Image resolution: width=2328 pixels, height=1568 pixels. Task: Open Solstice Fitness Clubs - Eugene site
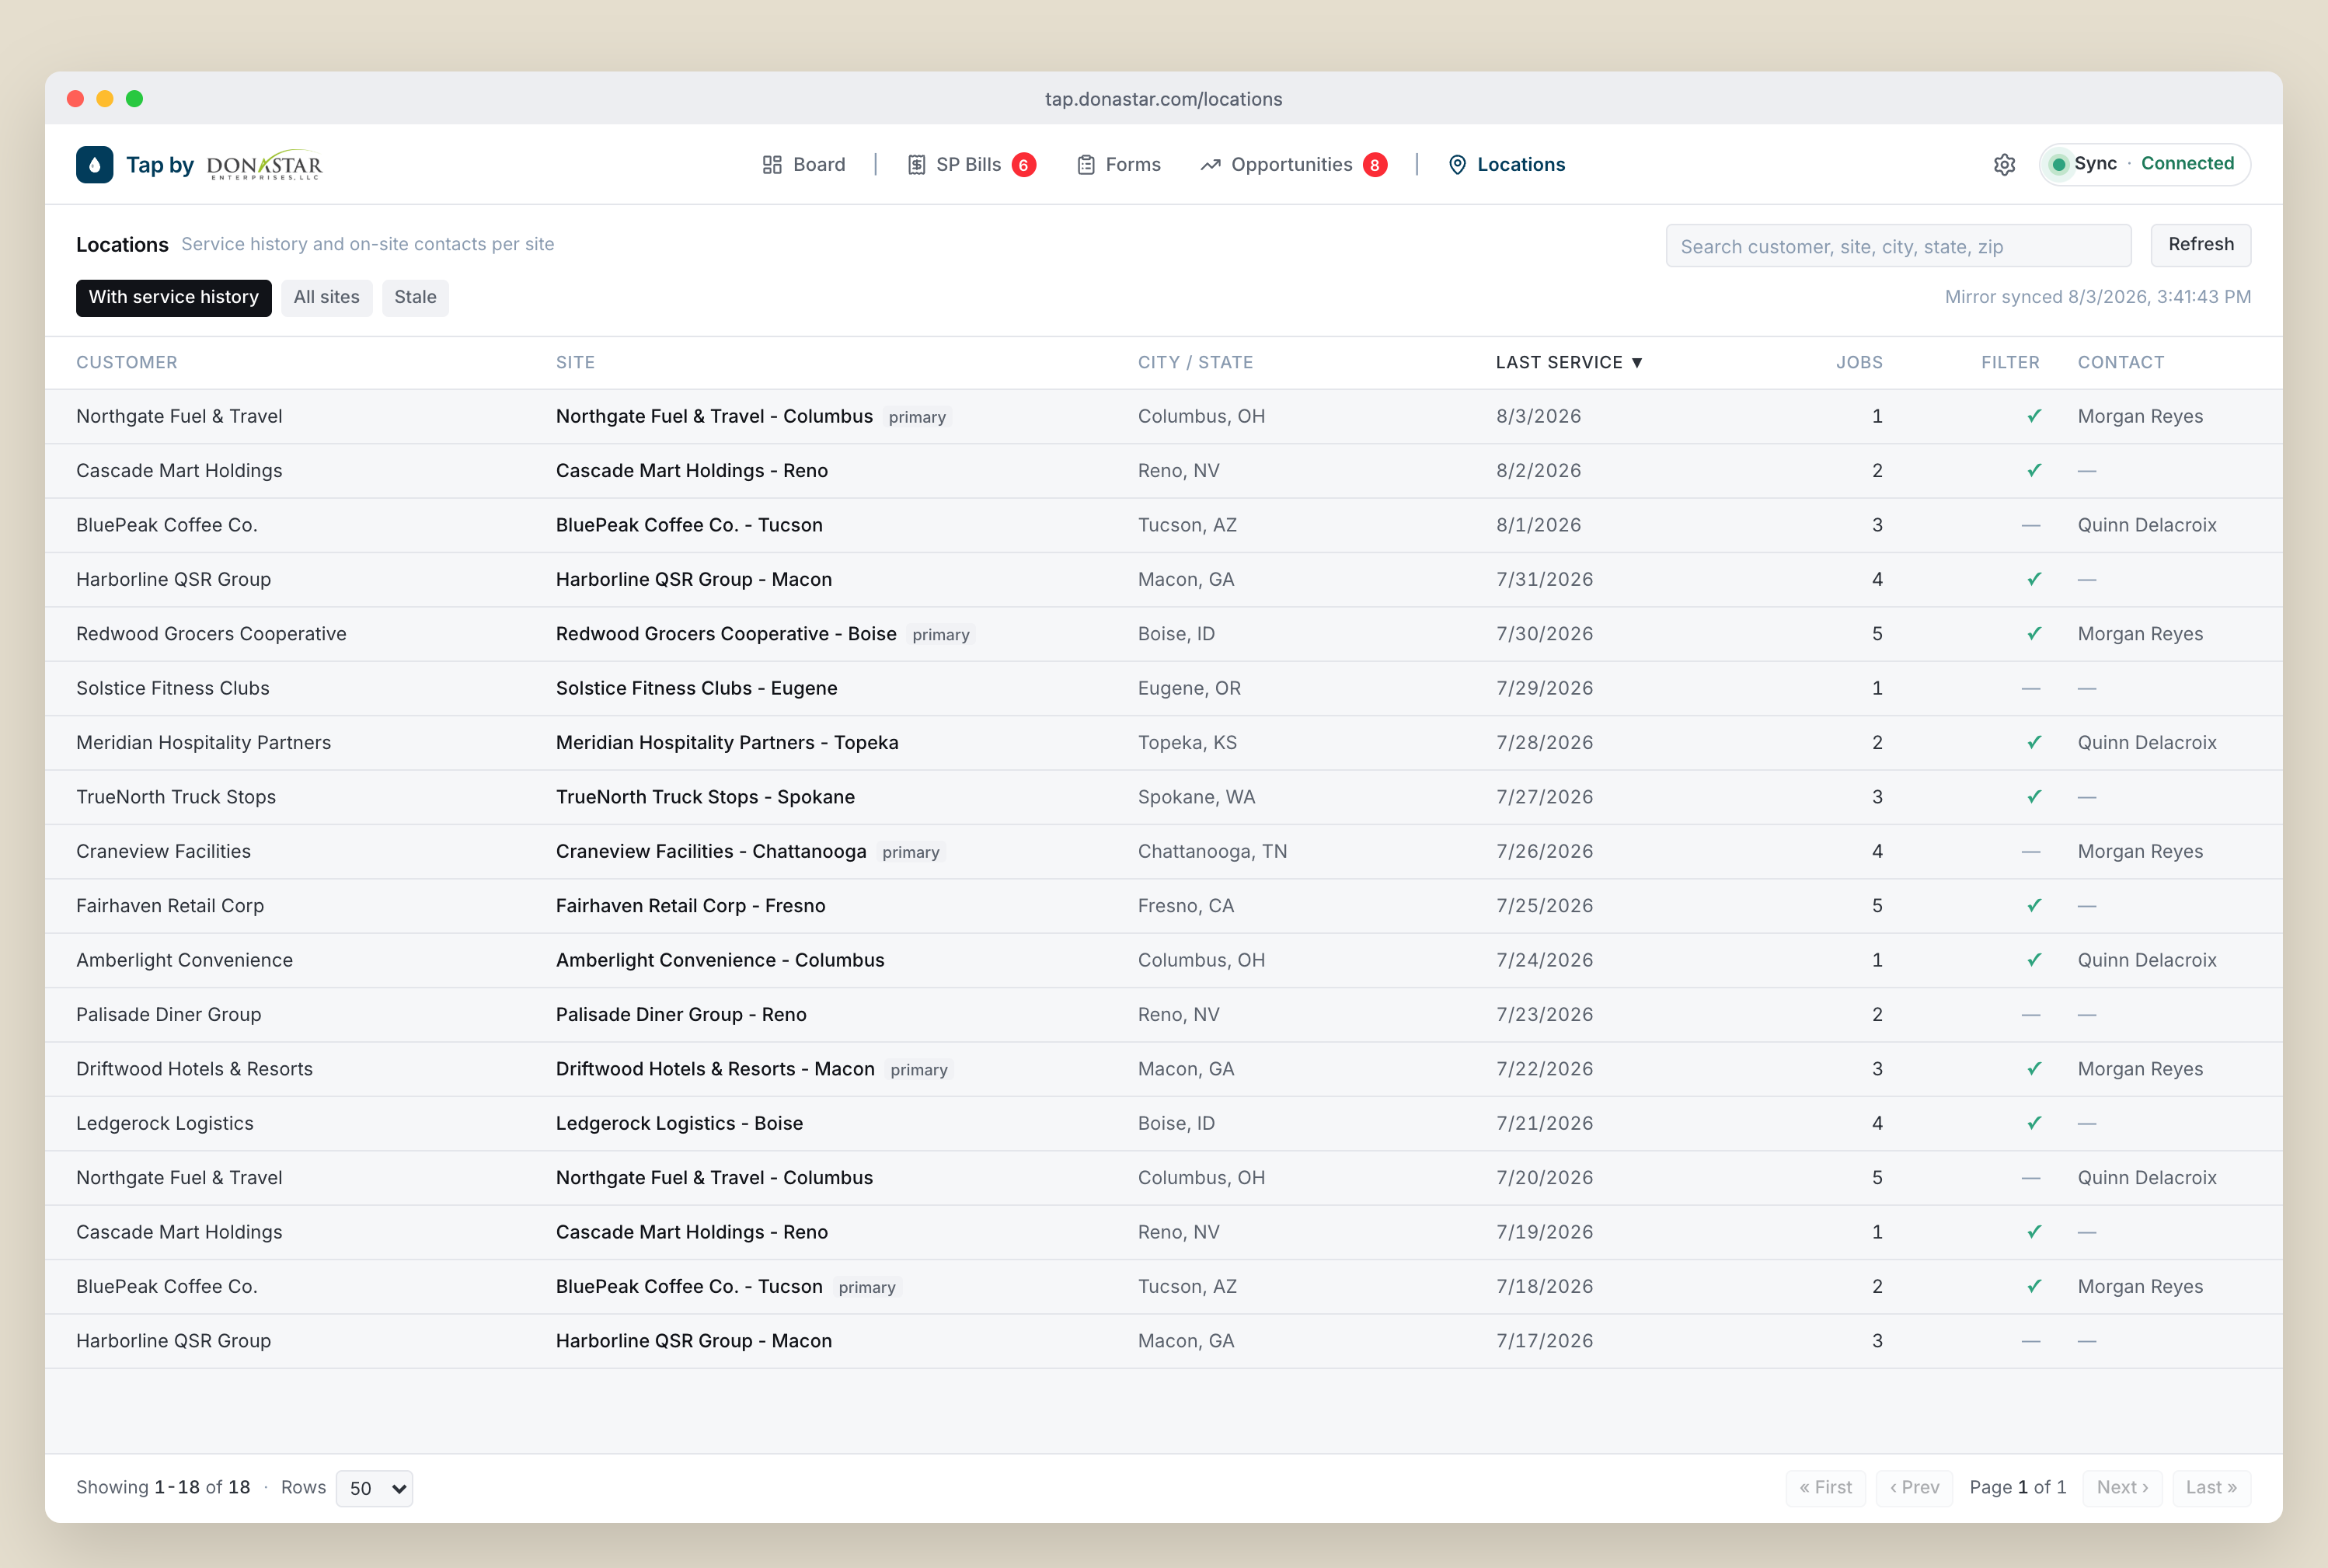696,688
